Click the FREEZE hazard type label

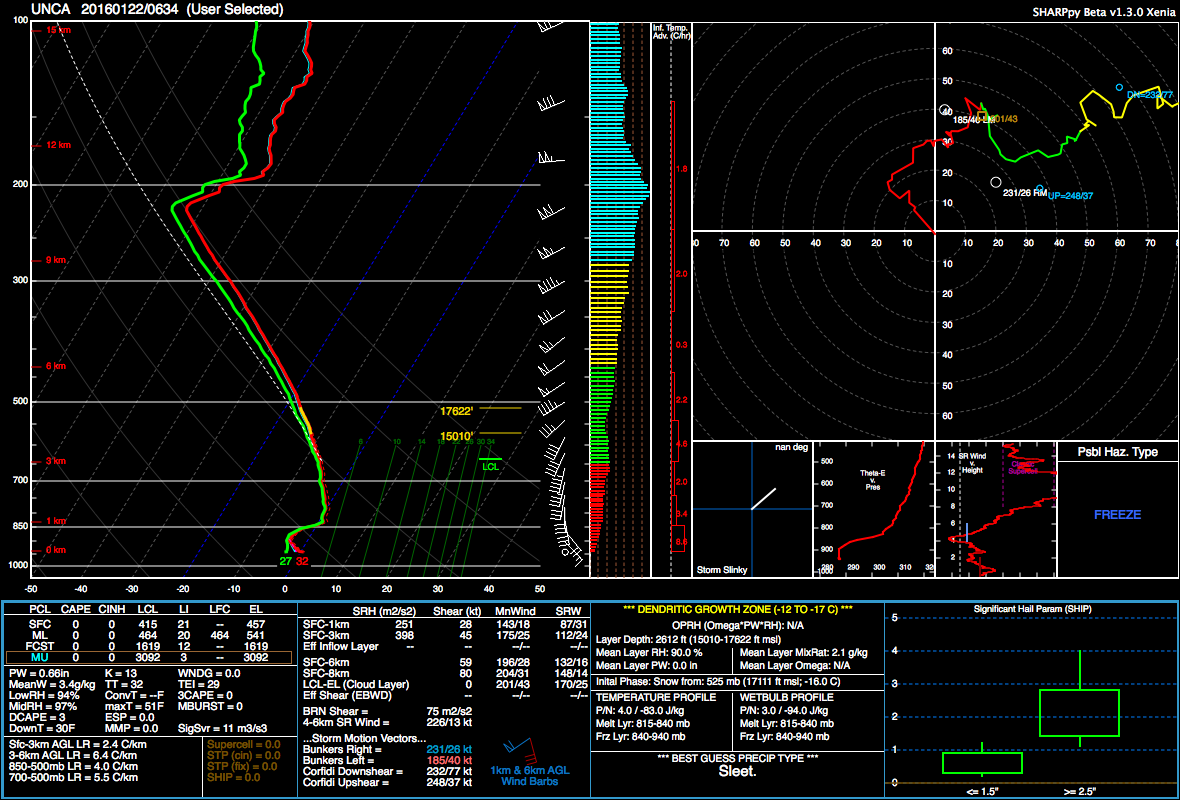pos(1118,515)
